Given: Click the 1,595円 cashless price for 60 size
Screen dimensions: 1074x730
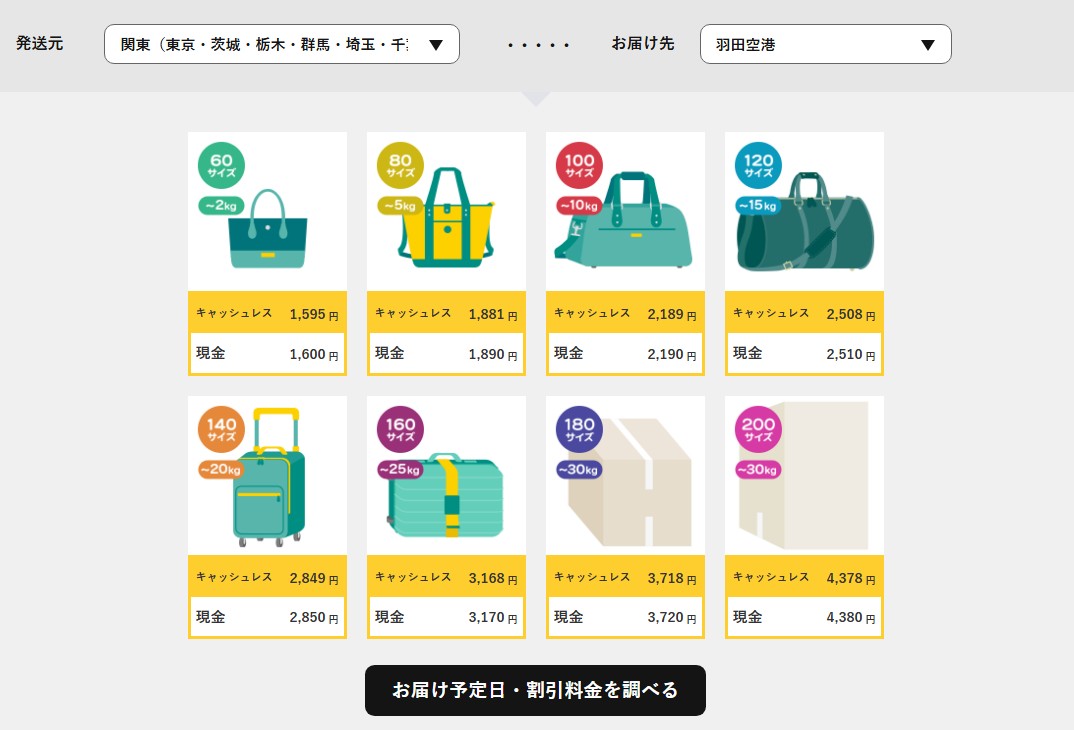Looking at the screenshot, I should tap(307, 314).
